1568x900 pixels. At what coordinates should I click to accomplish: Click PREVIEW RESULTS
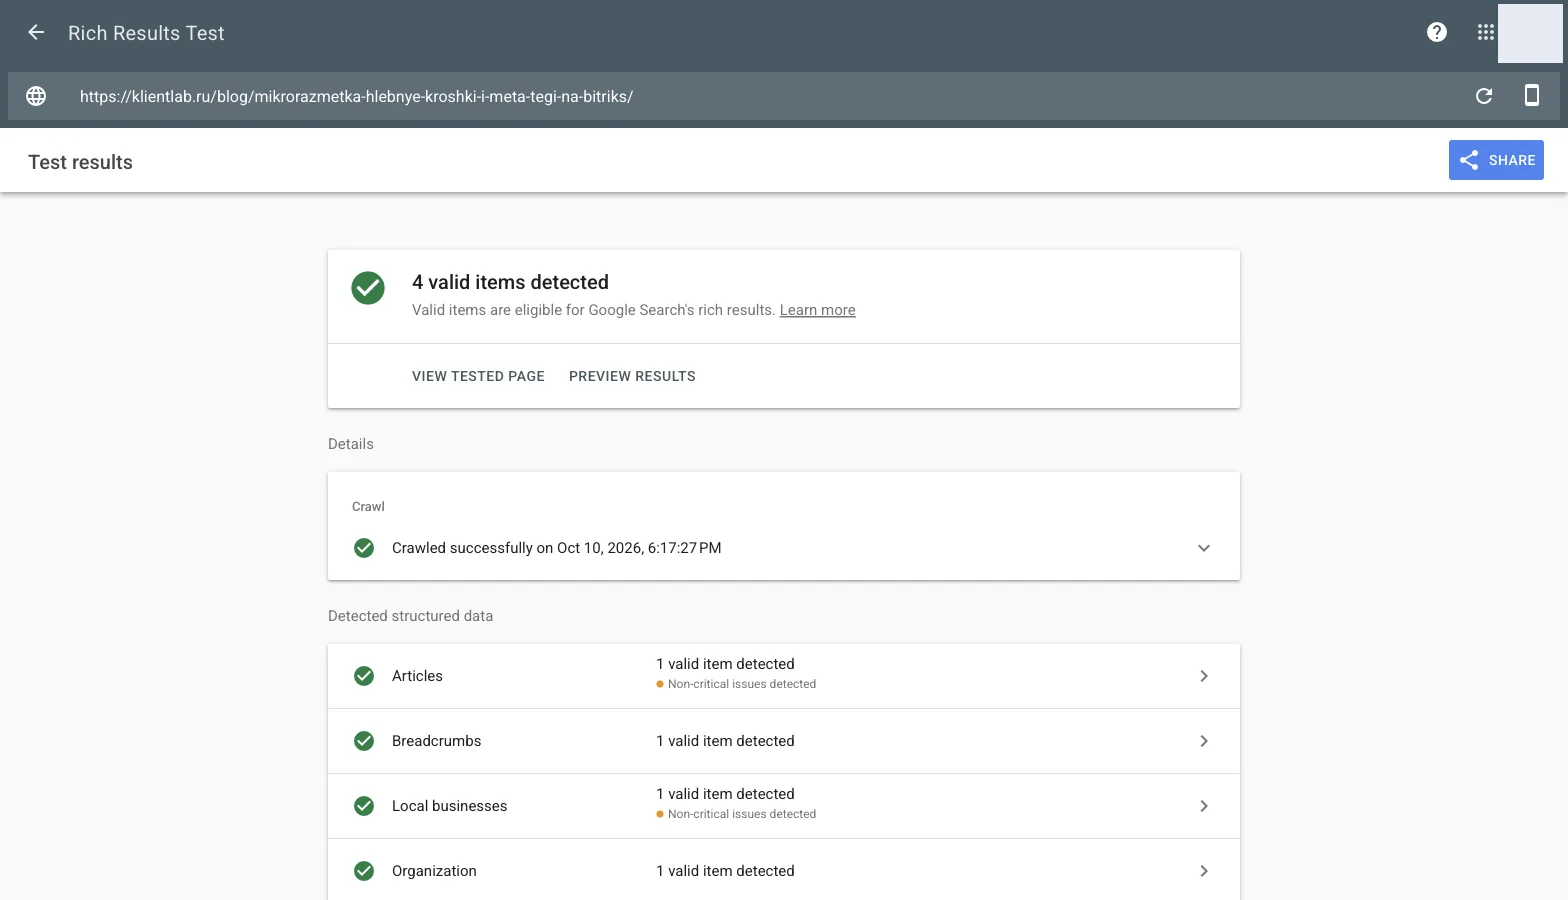coord(632,376)
